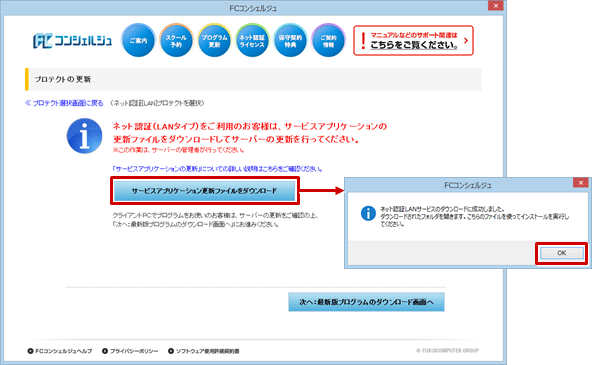The image size is (592, 365).
Task: Open the プライバシーポリシー footer link
Action: pos(130,351)
